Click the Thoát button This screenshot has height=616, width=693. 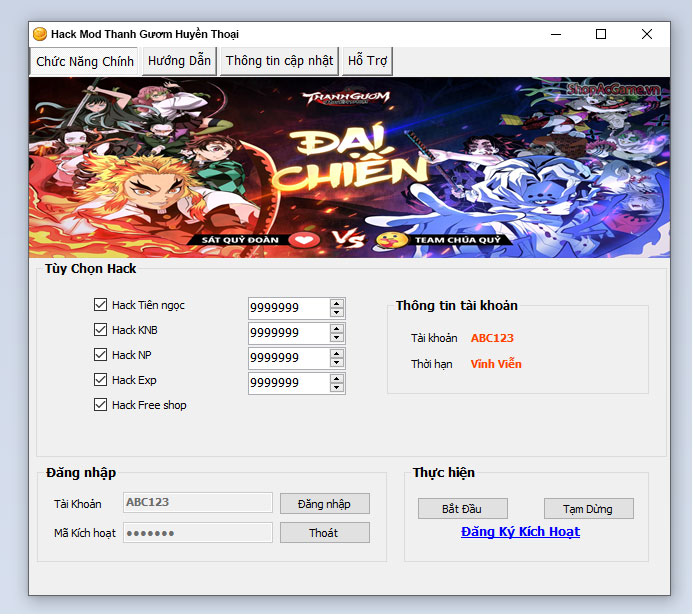pyautogui.click(x=324, y=533)
